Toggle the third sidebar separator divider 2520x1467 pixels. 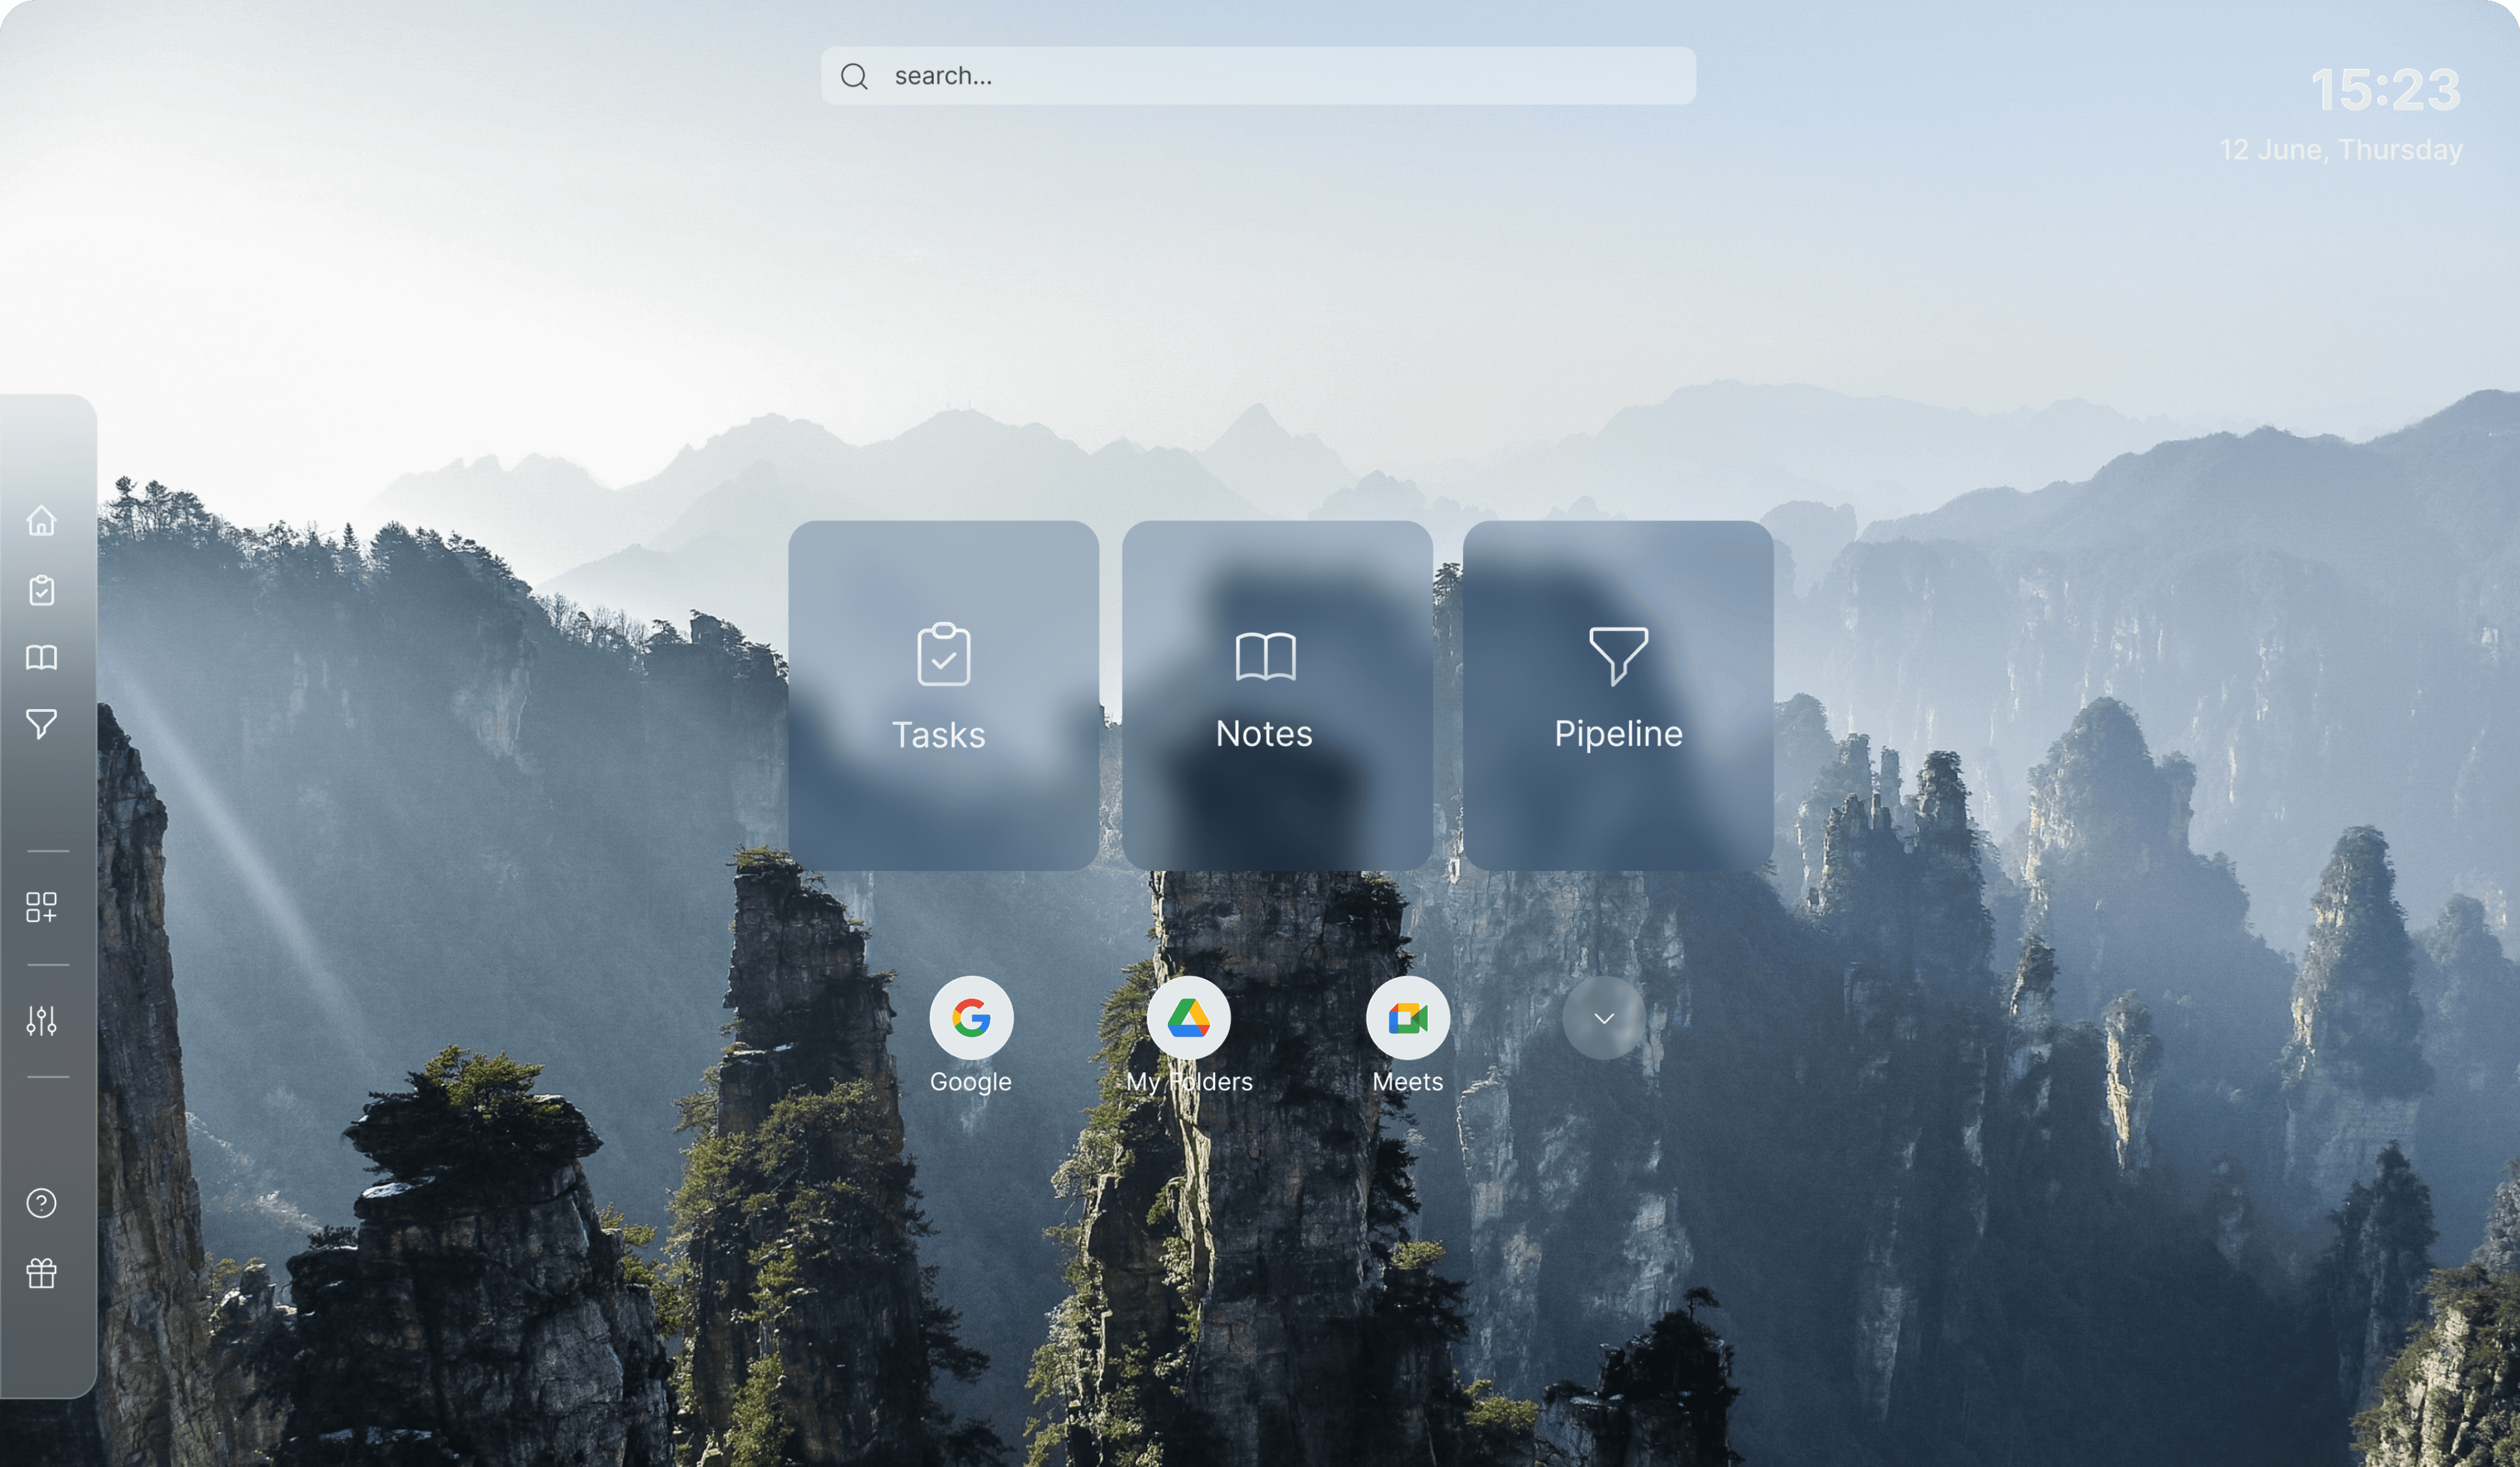point(49,1079)
